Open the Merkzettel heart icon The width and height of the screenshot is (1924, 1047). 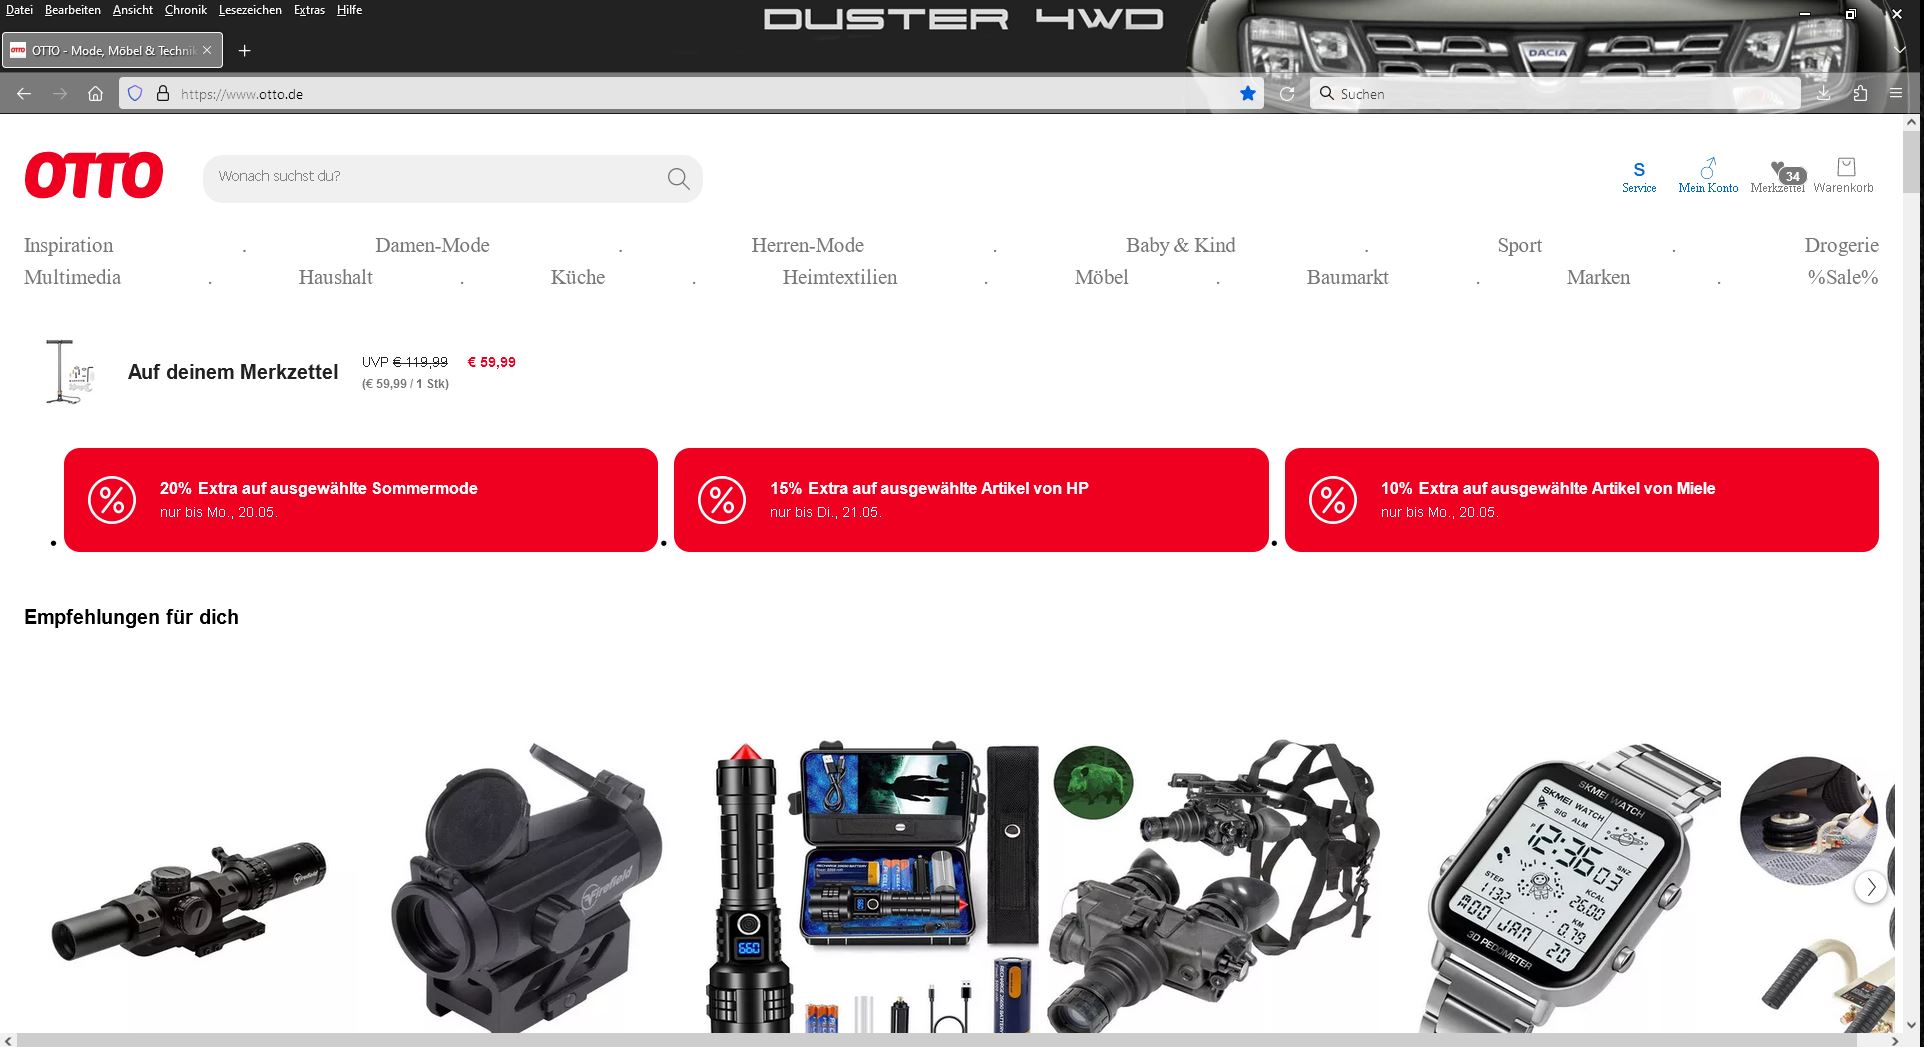click(x=1778, y=176)
